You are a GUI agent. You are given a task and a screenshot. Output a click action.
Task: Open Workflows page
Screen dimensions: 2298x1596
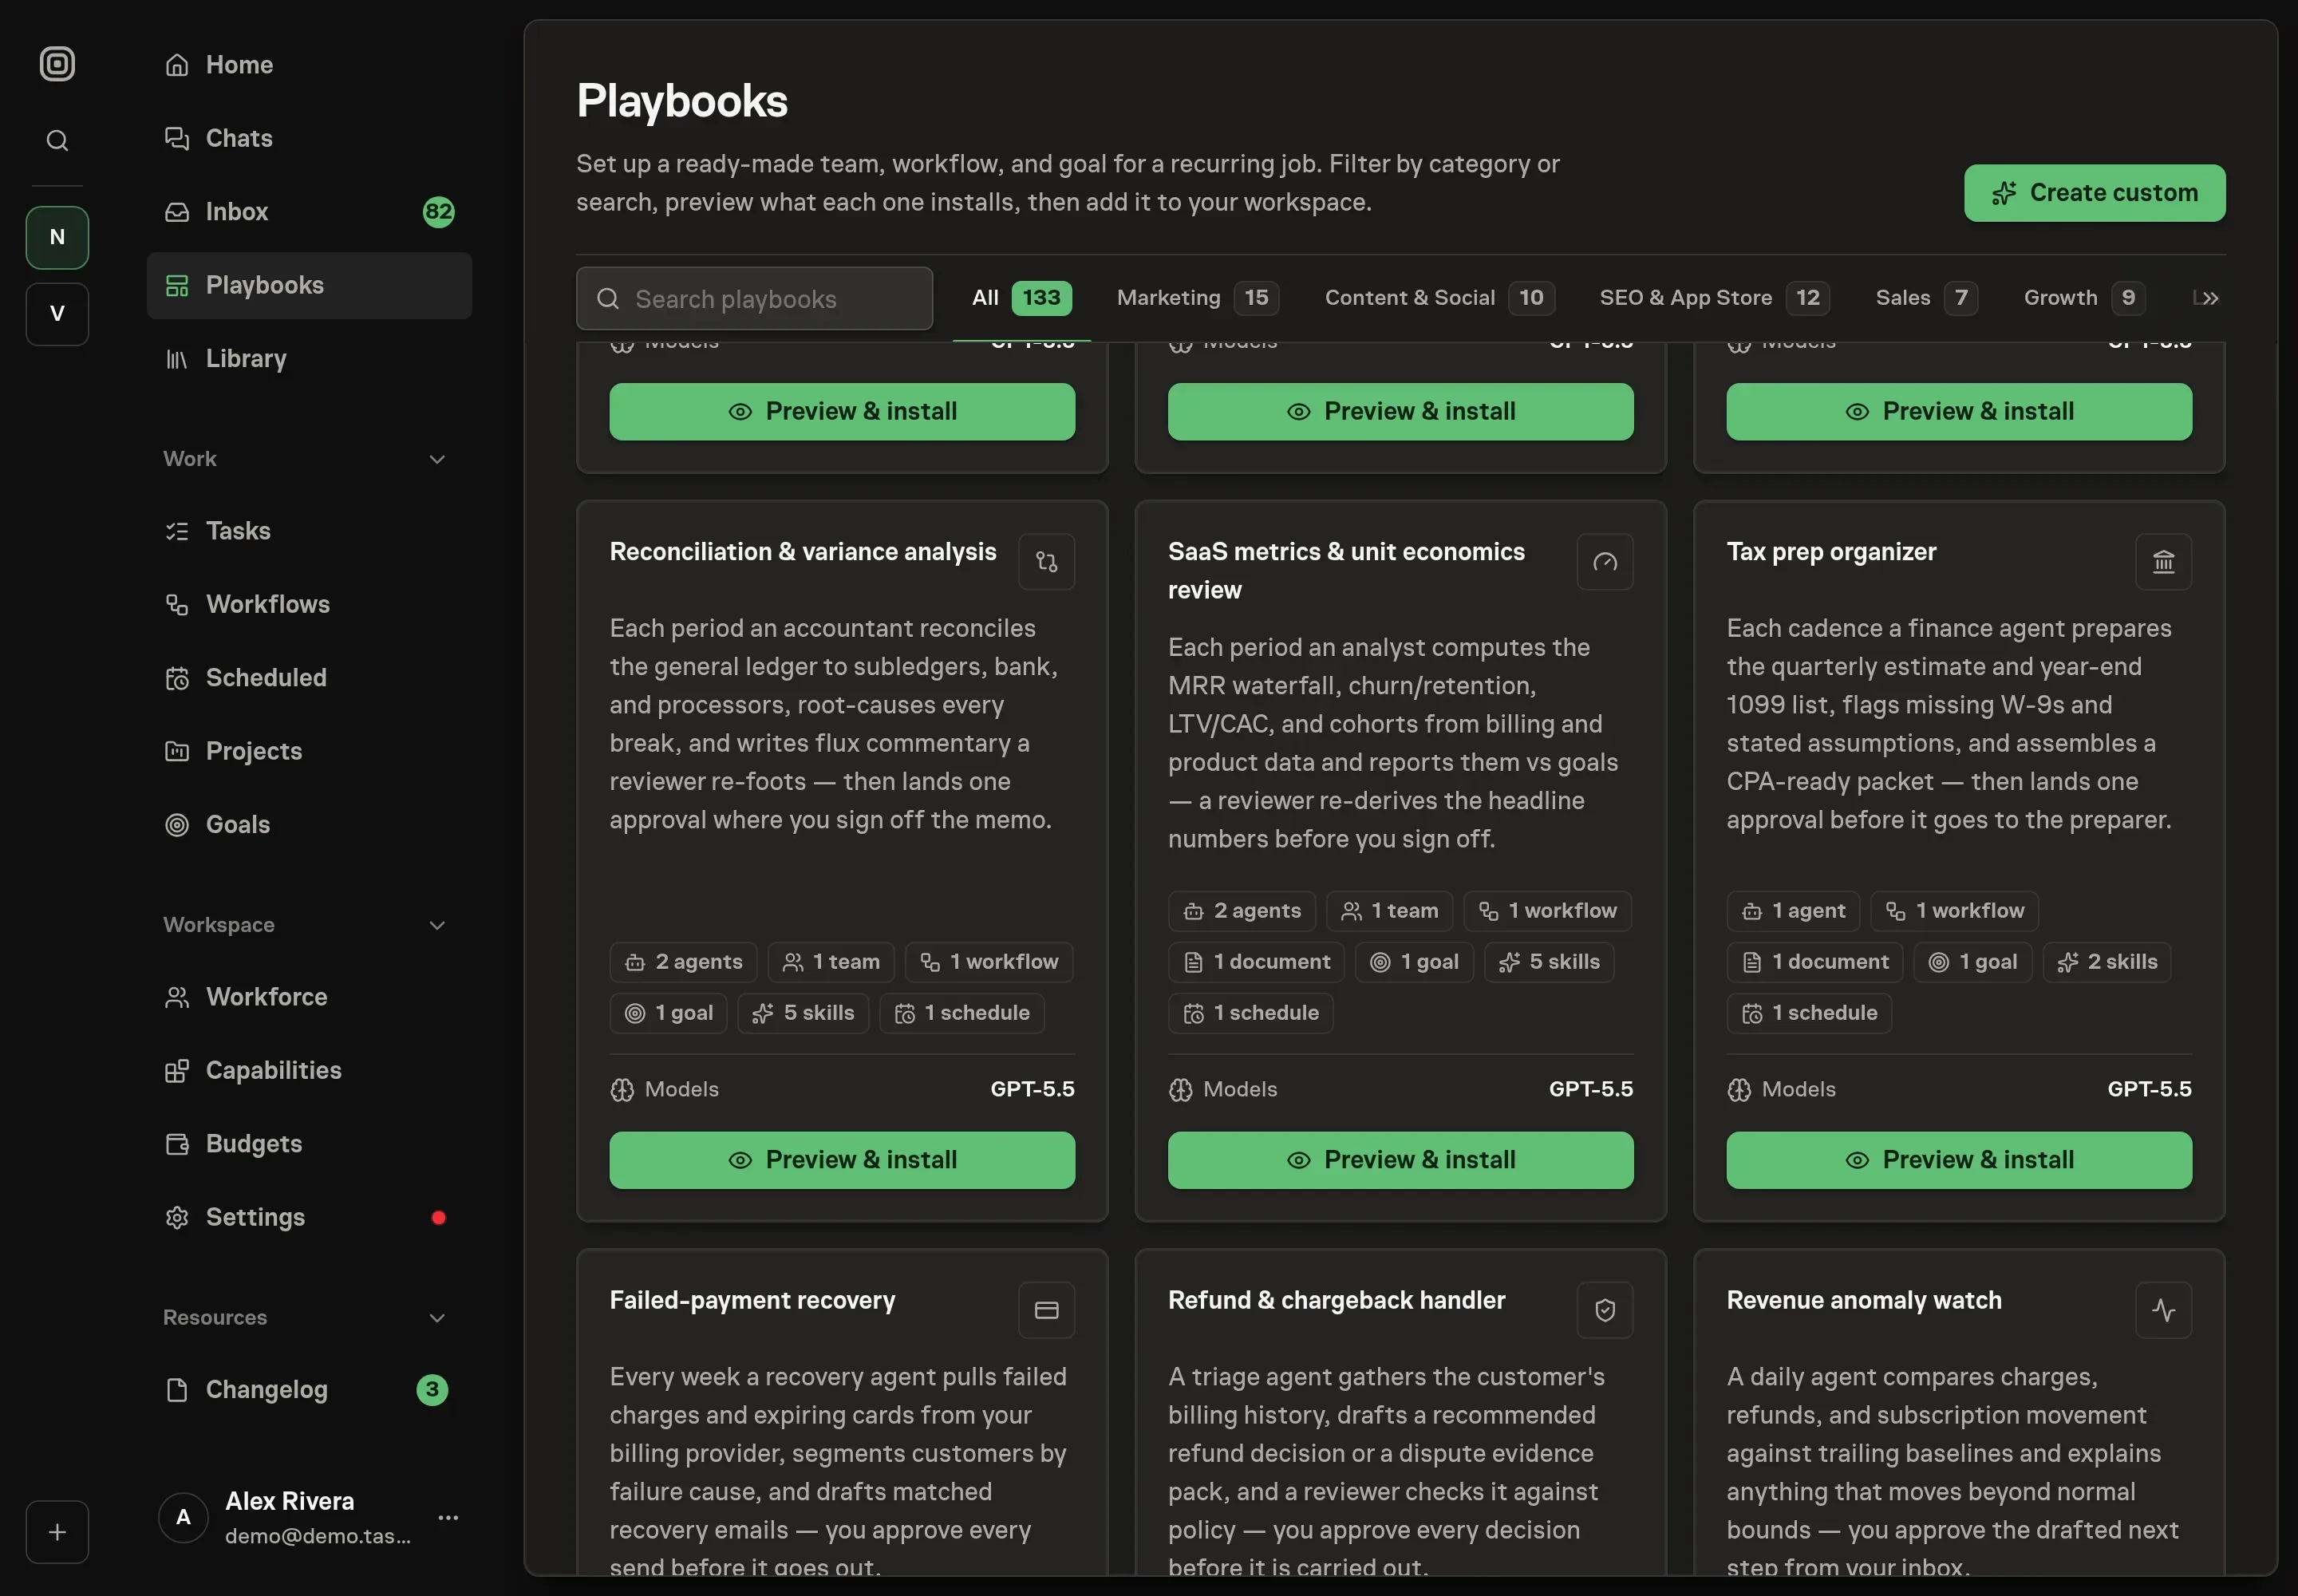tap(309, 604)
